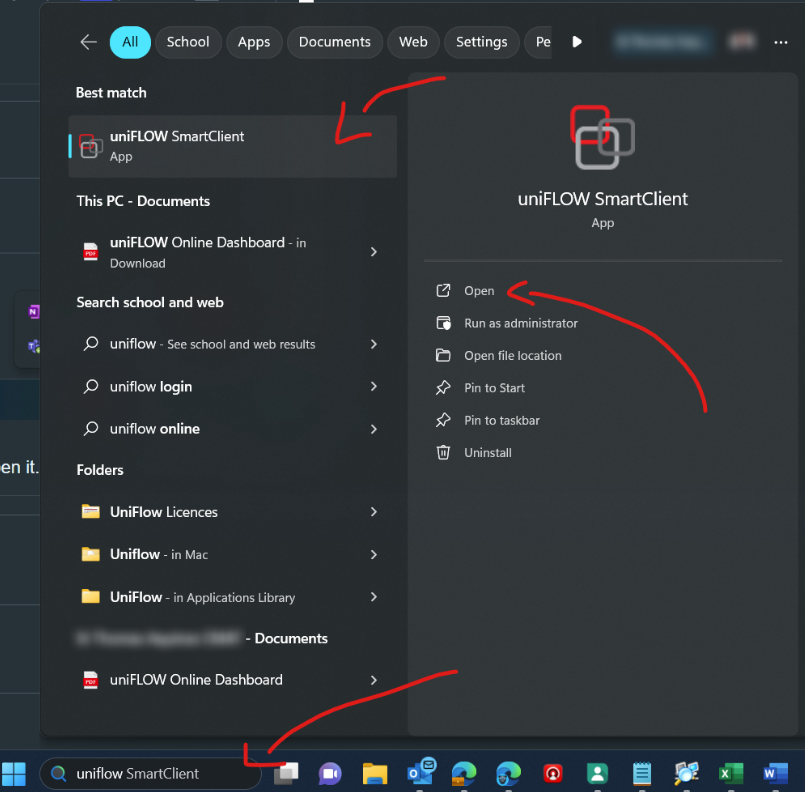Choose Pin to Start
This screenshot has width=805, height=792.
(494, 388)
